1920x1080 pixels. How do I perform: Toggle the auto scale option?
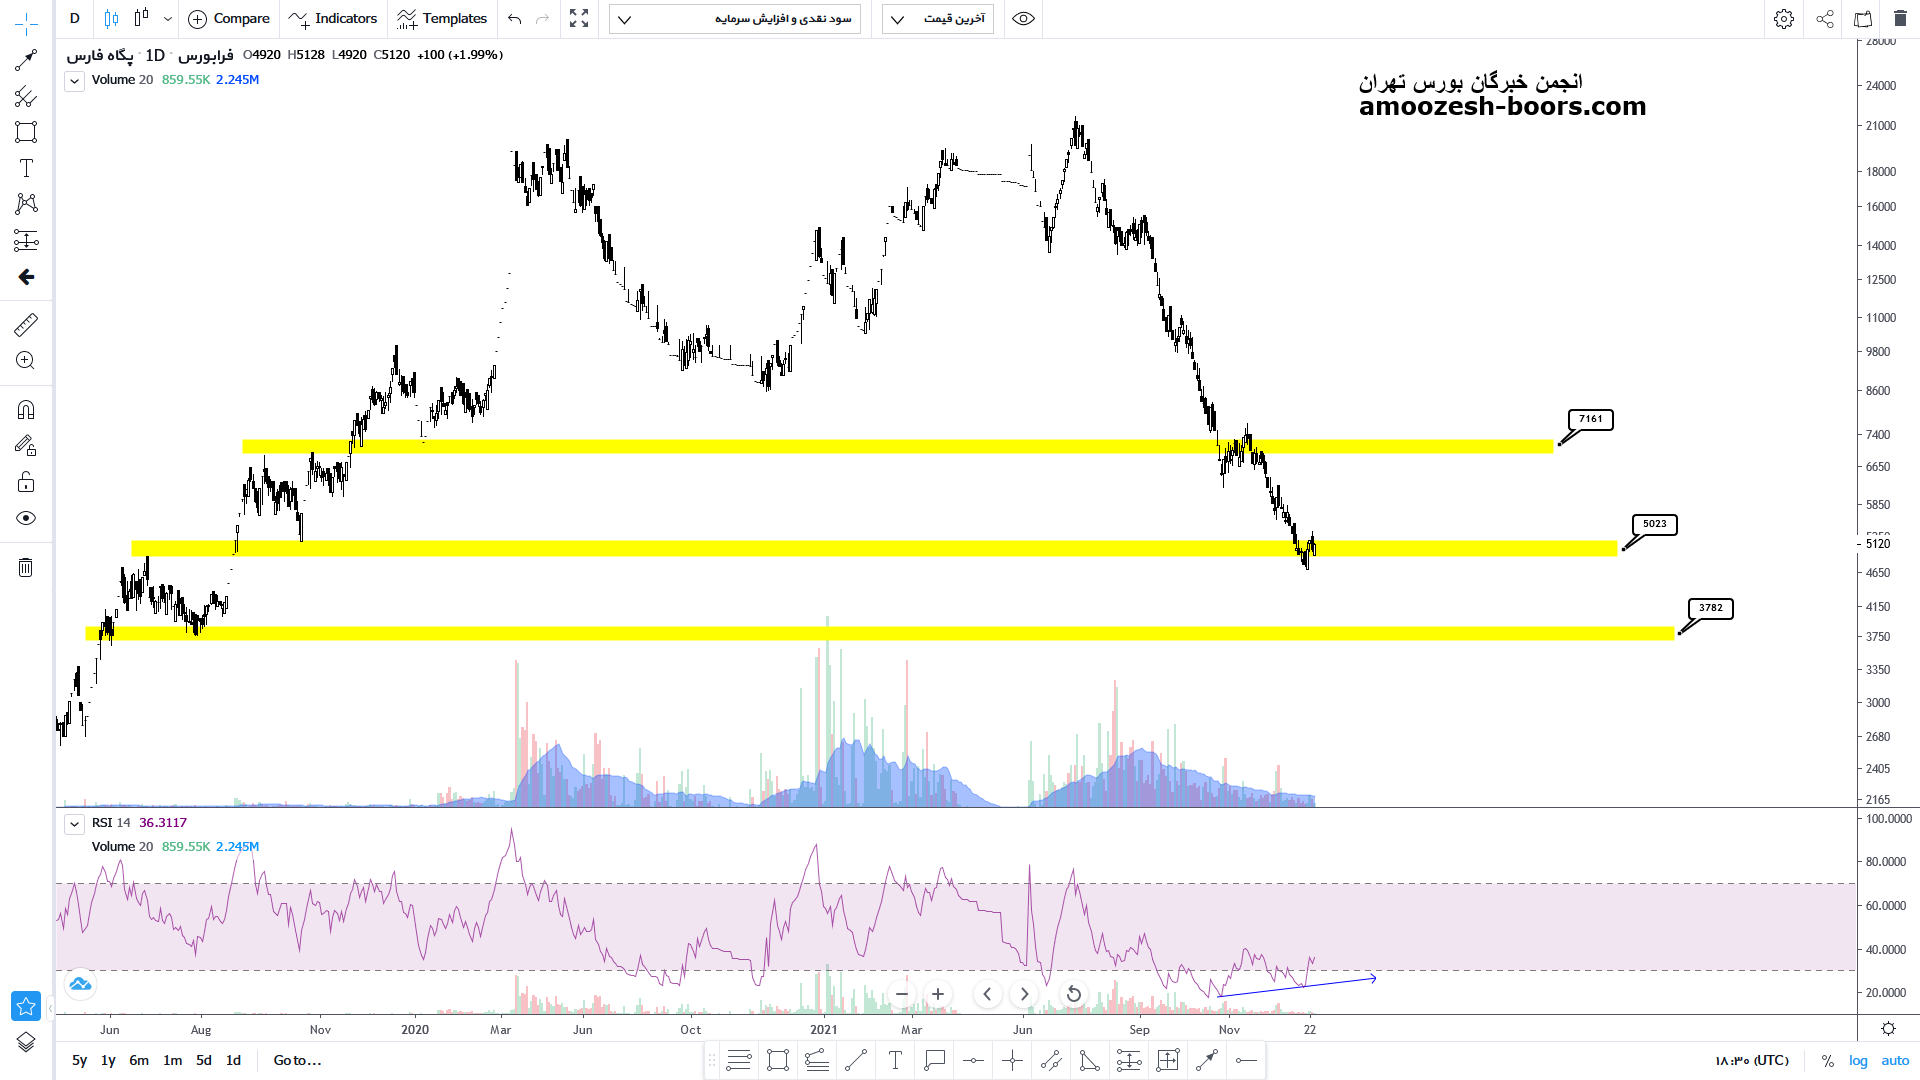pyautogui.click(x=1895, y=1061)
